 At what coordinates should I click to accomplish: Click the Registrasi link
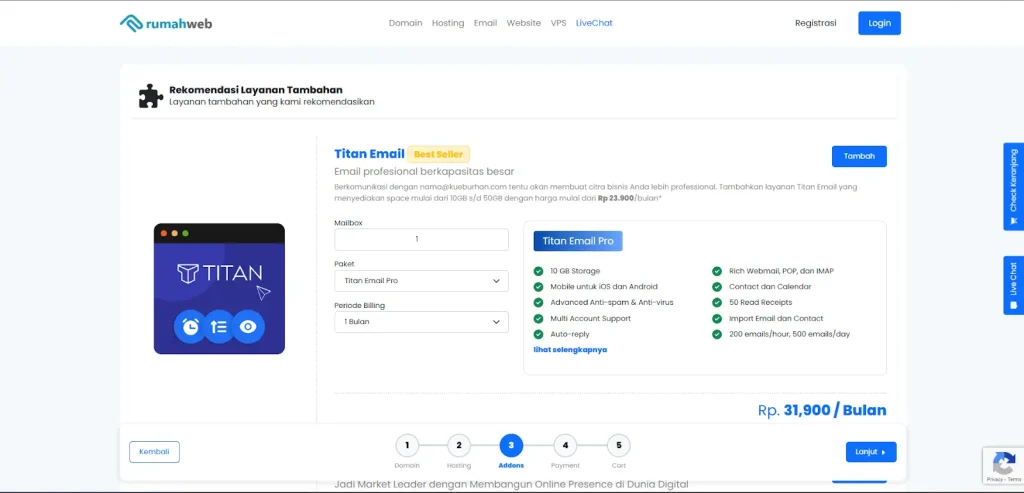[x=816, y=23]
